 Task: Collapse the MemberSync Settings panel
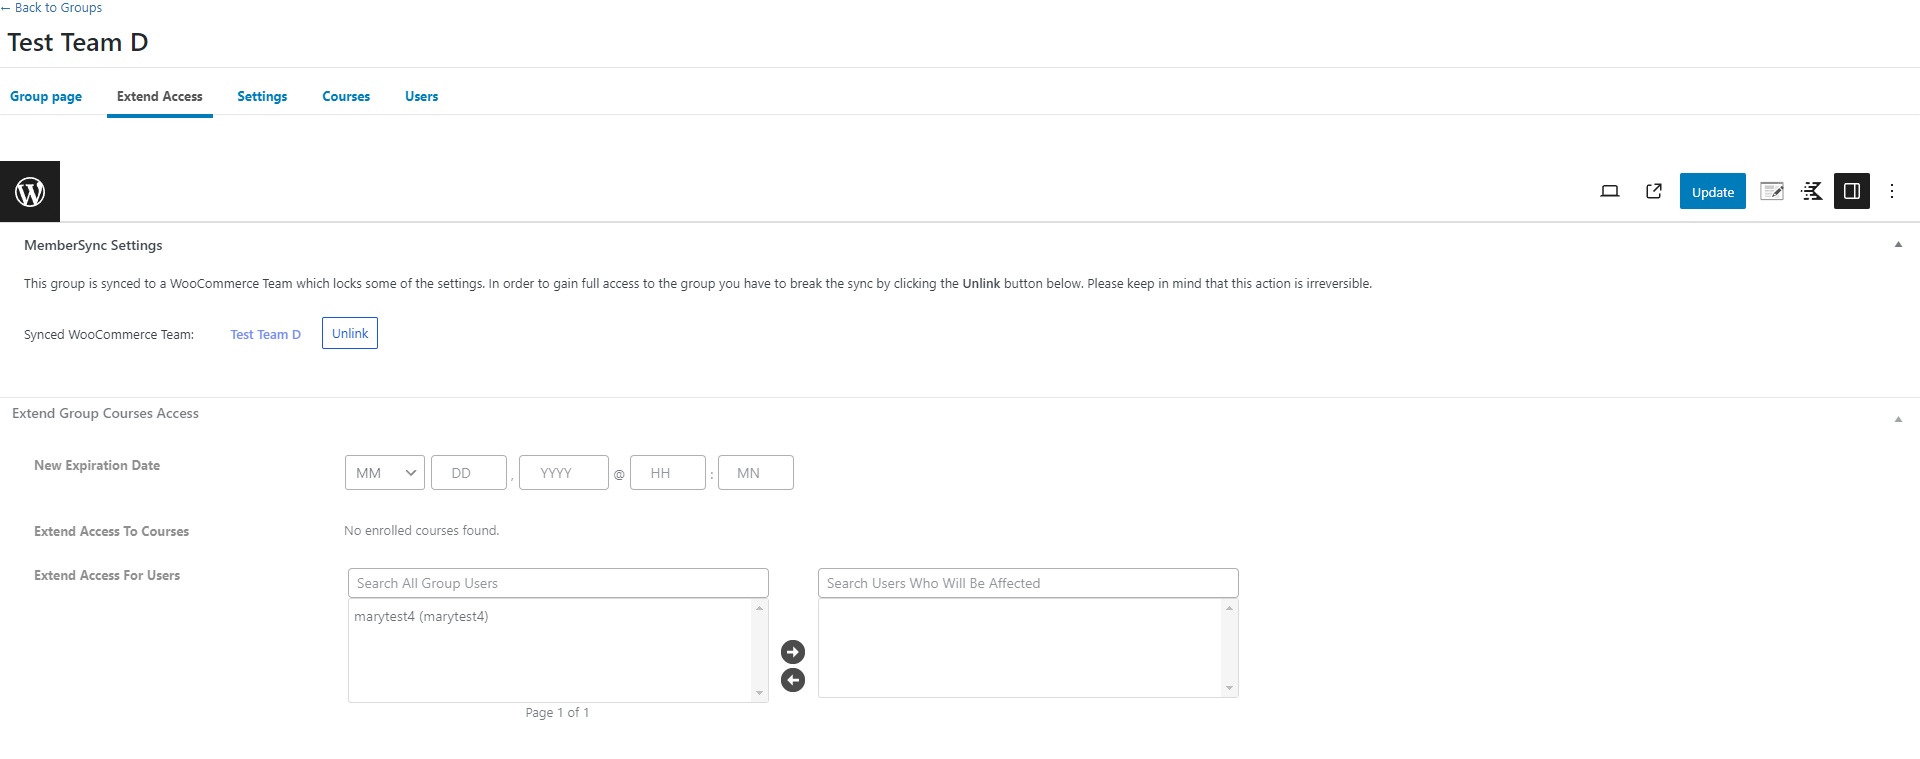(x=1898, y=245)
